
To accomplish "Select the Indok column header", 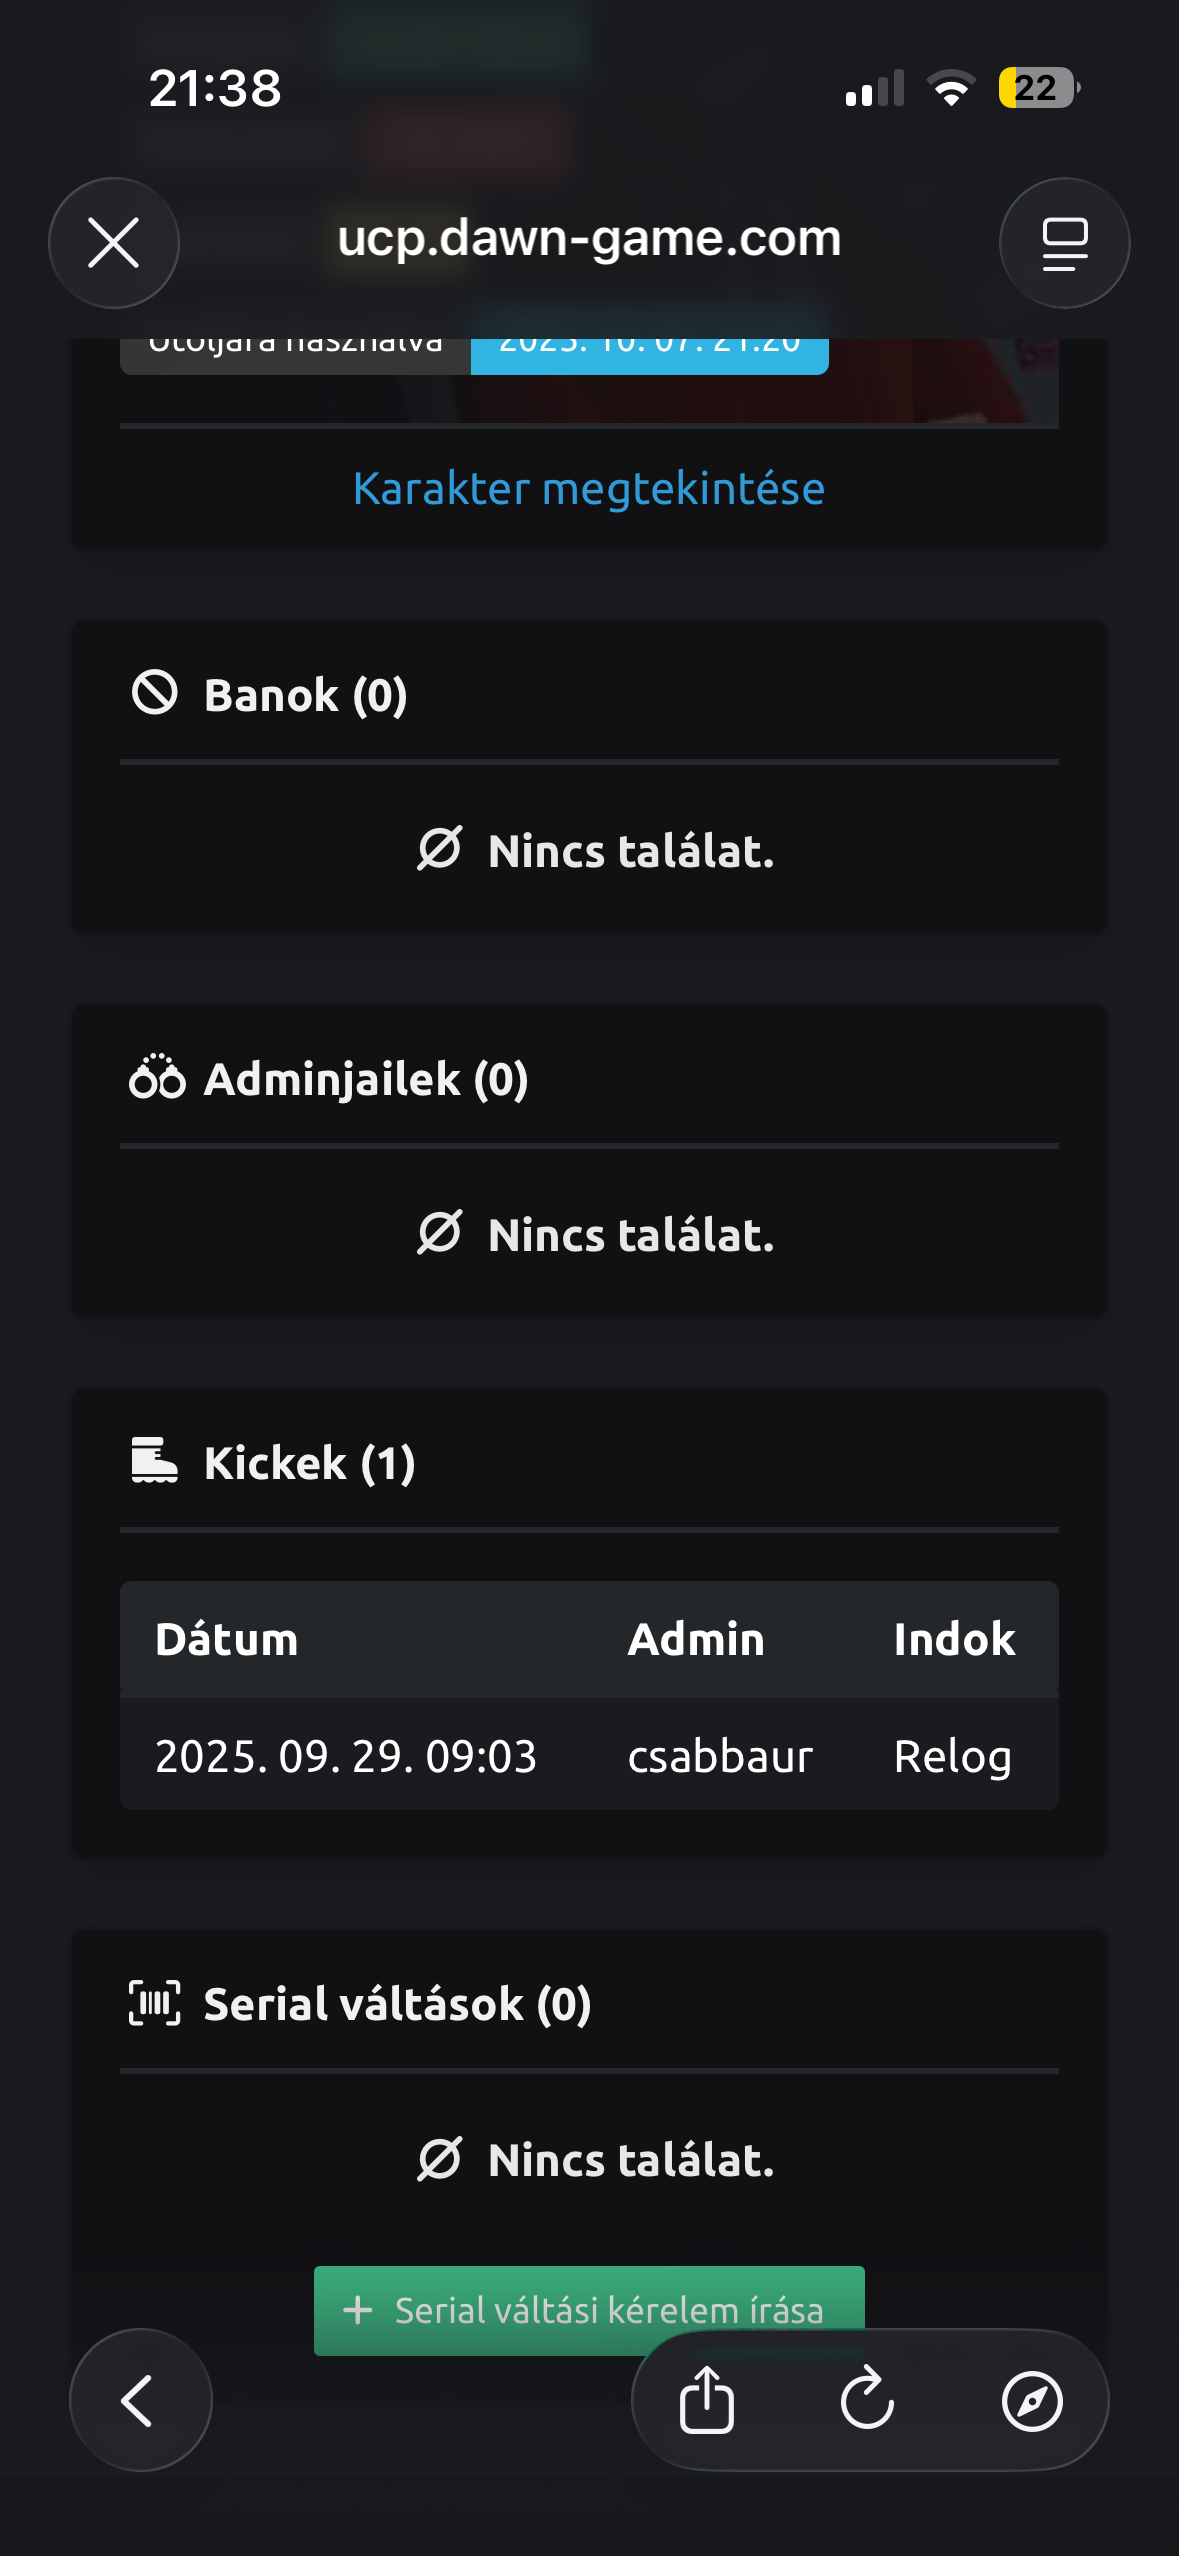I will click(954, 1640).
